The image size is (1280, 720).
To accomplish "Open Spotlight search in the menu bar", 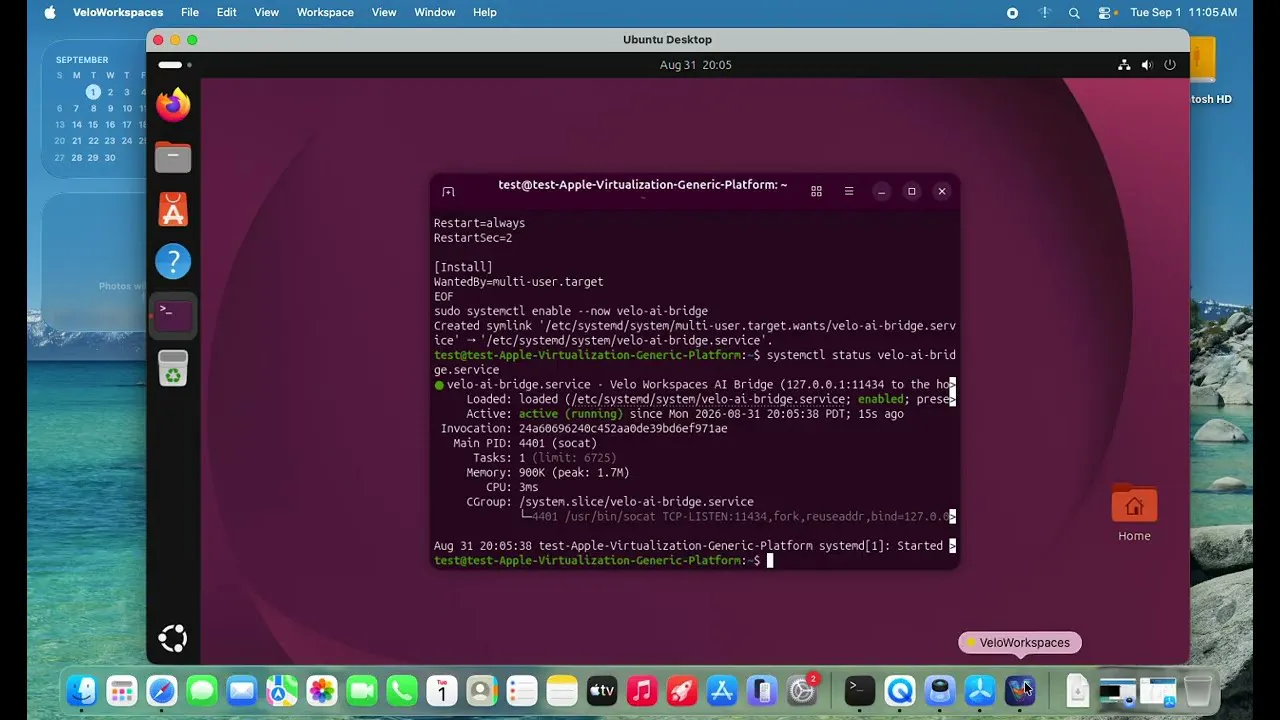I will 1074,13.
